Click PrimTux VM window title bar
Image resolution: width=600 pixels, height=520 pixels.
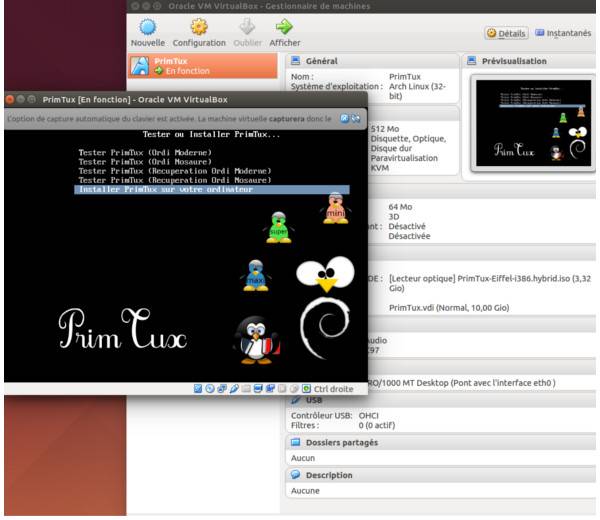186,99
